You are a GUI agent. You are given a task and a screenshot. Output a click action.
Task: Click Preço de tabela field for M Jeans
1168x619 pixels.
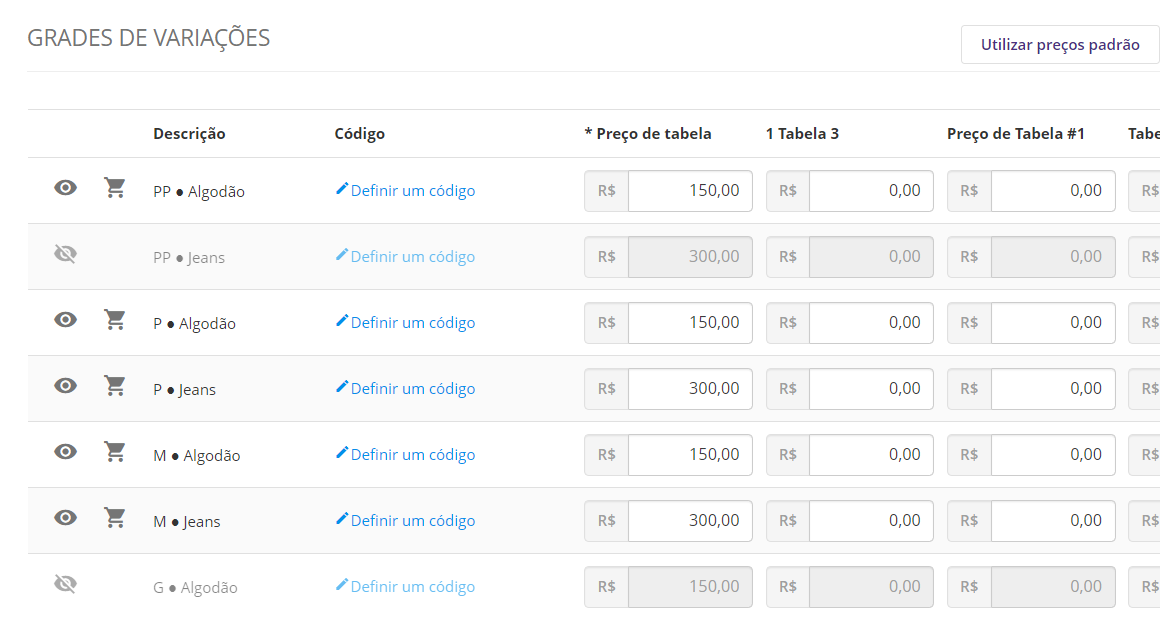tap(690, 521)
